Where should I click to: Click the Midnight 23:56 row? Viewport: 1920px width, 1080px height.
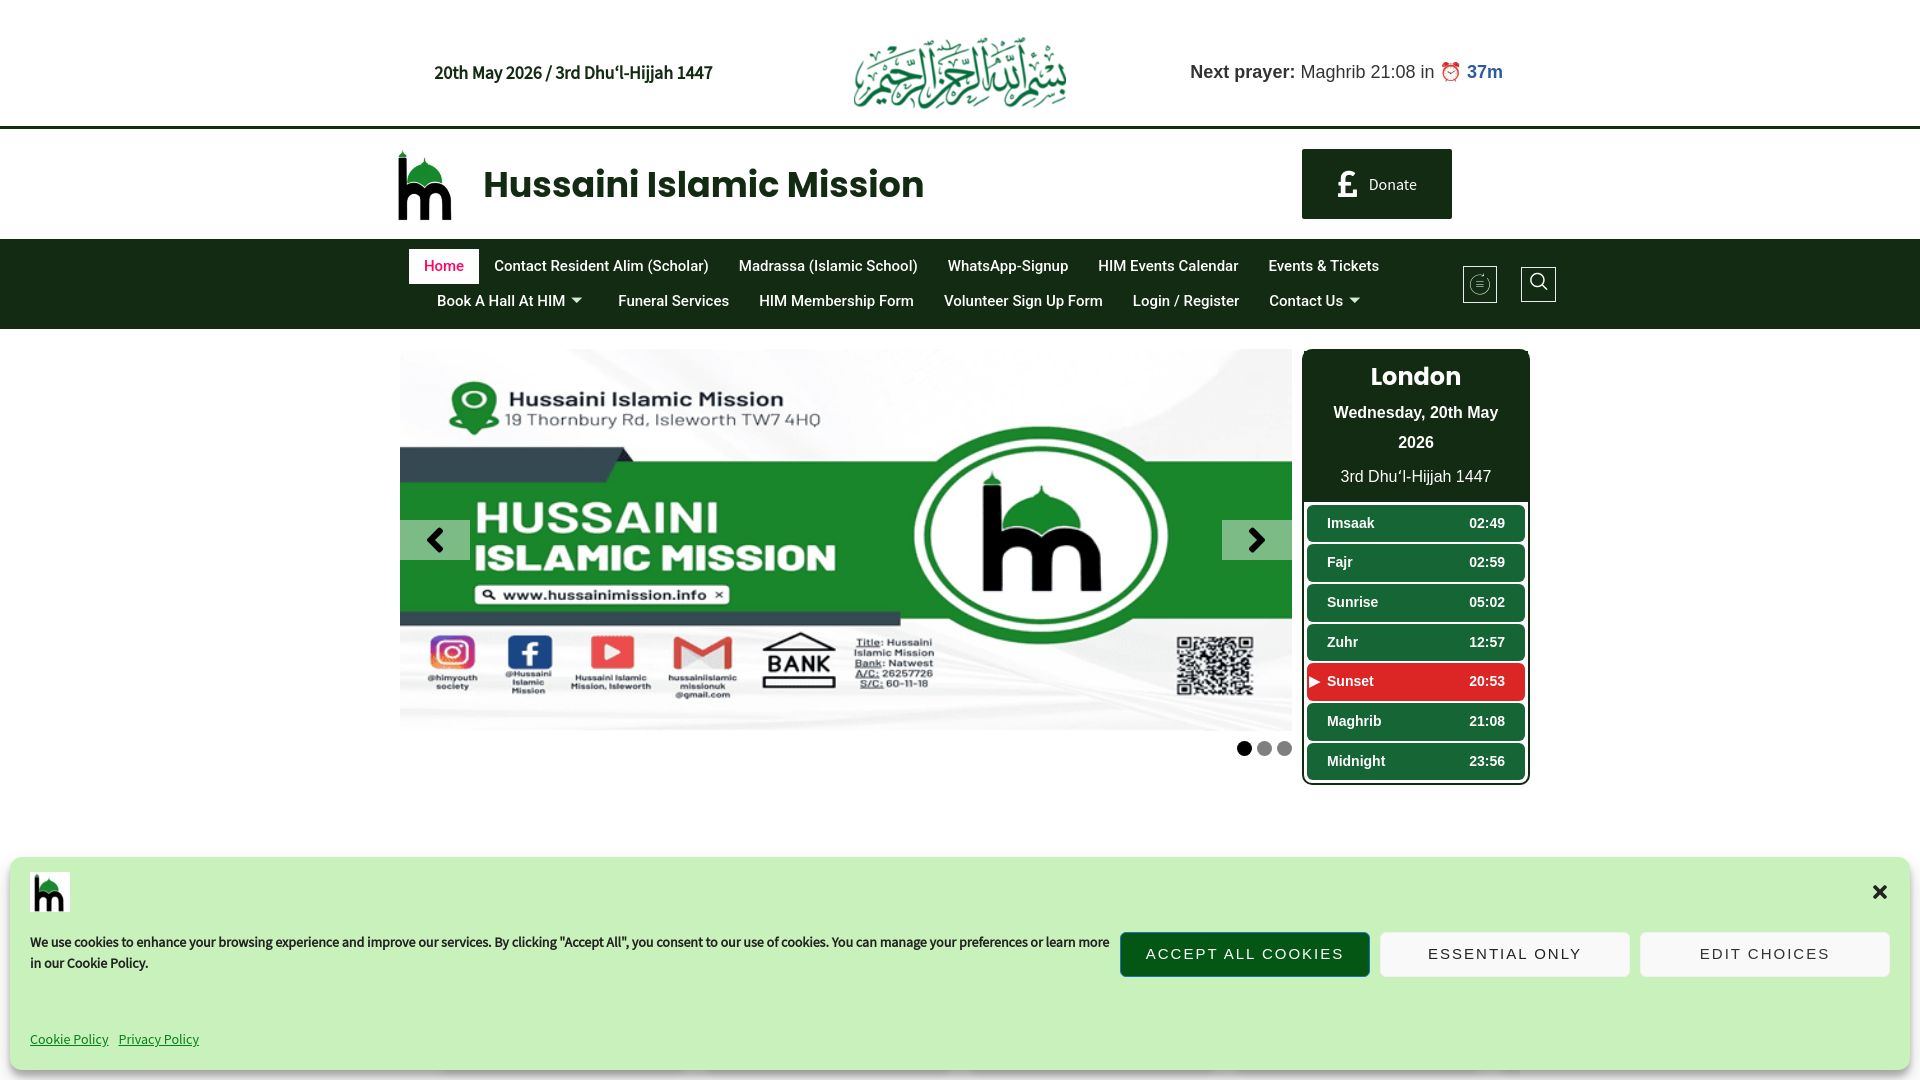click(x=1416, y=762)
